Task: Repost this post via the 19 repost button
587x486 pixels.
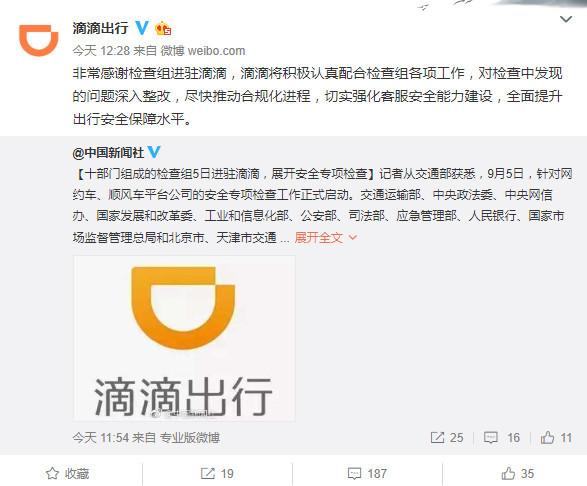Action: point(217,473)
